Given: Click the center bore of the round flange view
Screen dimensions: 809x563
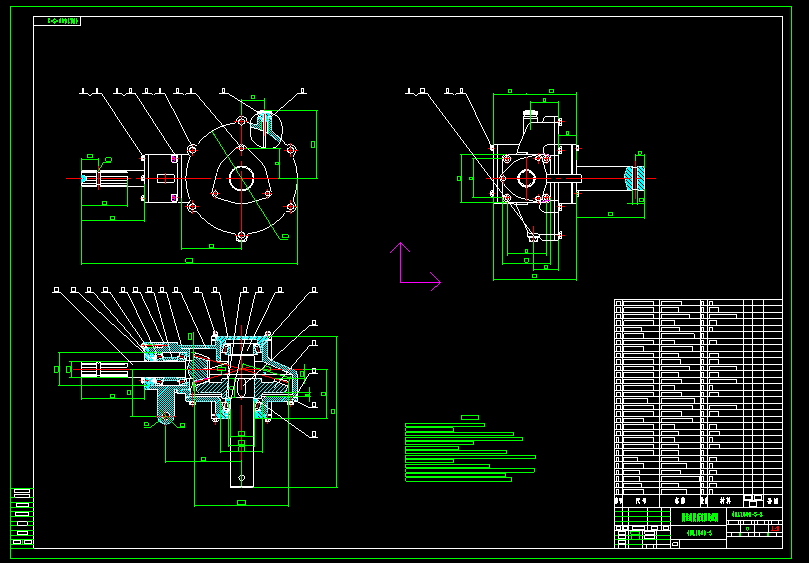Looking at the screenshot, I should point(241,179).
